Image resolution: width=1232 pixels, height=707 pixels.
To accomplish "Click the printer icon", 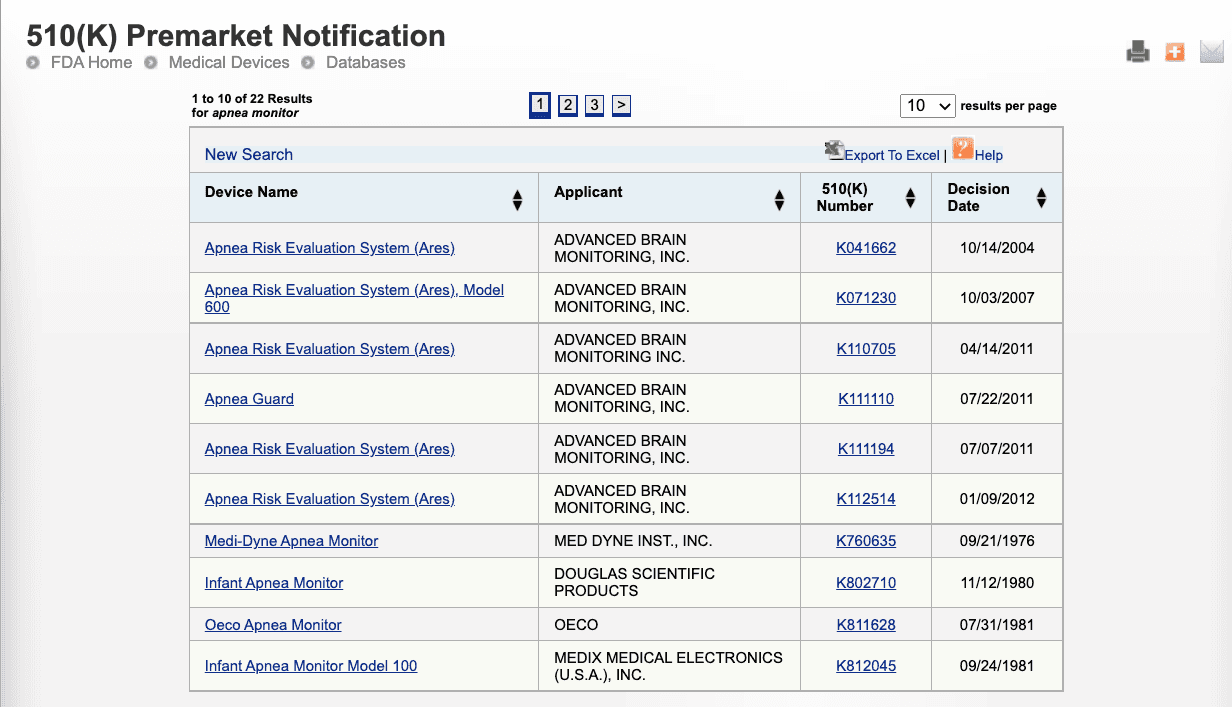I will point(1138,51).
